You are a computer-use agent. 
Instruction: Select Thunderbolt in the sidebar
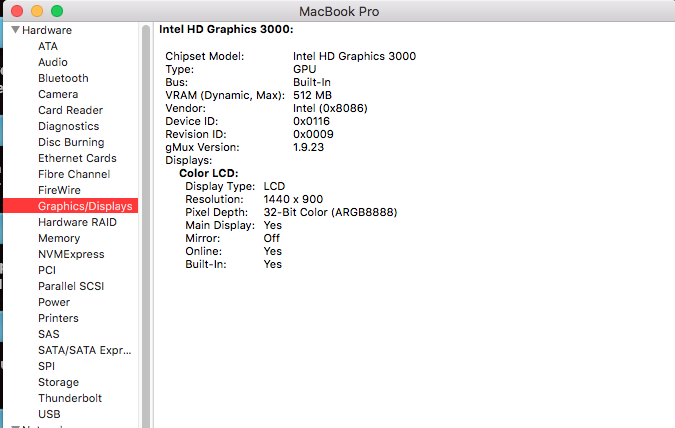tap(70, 398)
